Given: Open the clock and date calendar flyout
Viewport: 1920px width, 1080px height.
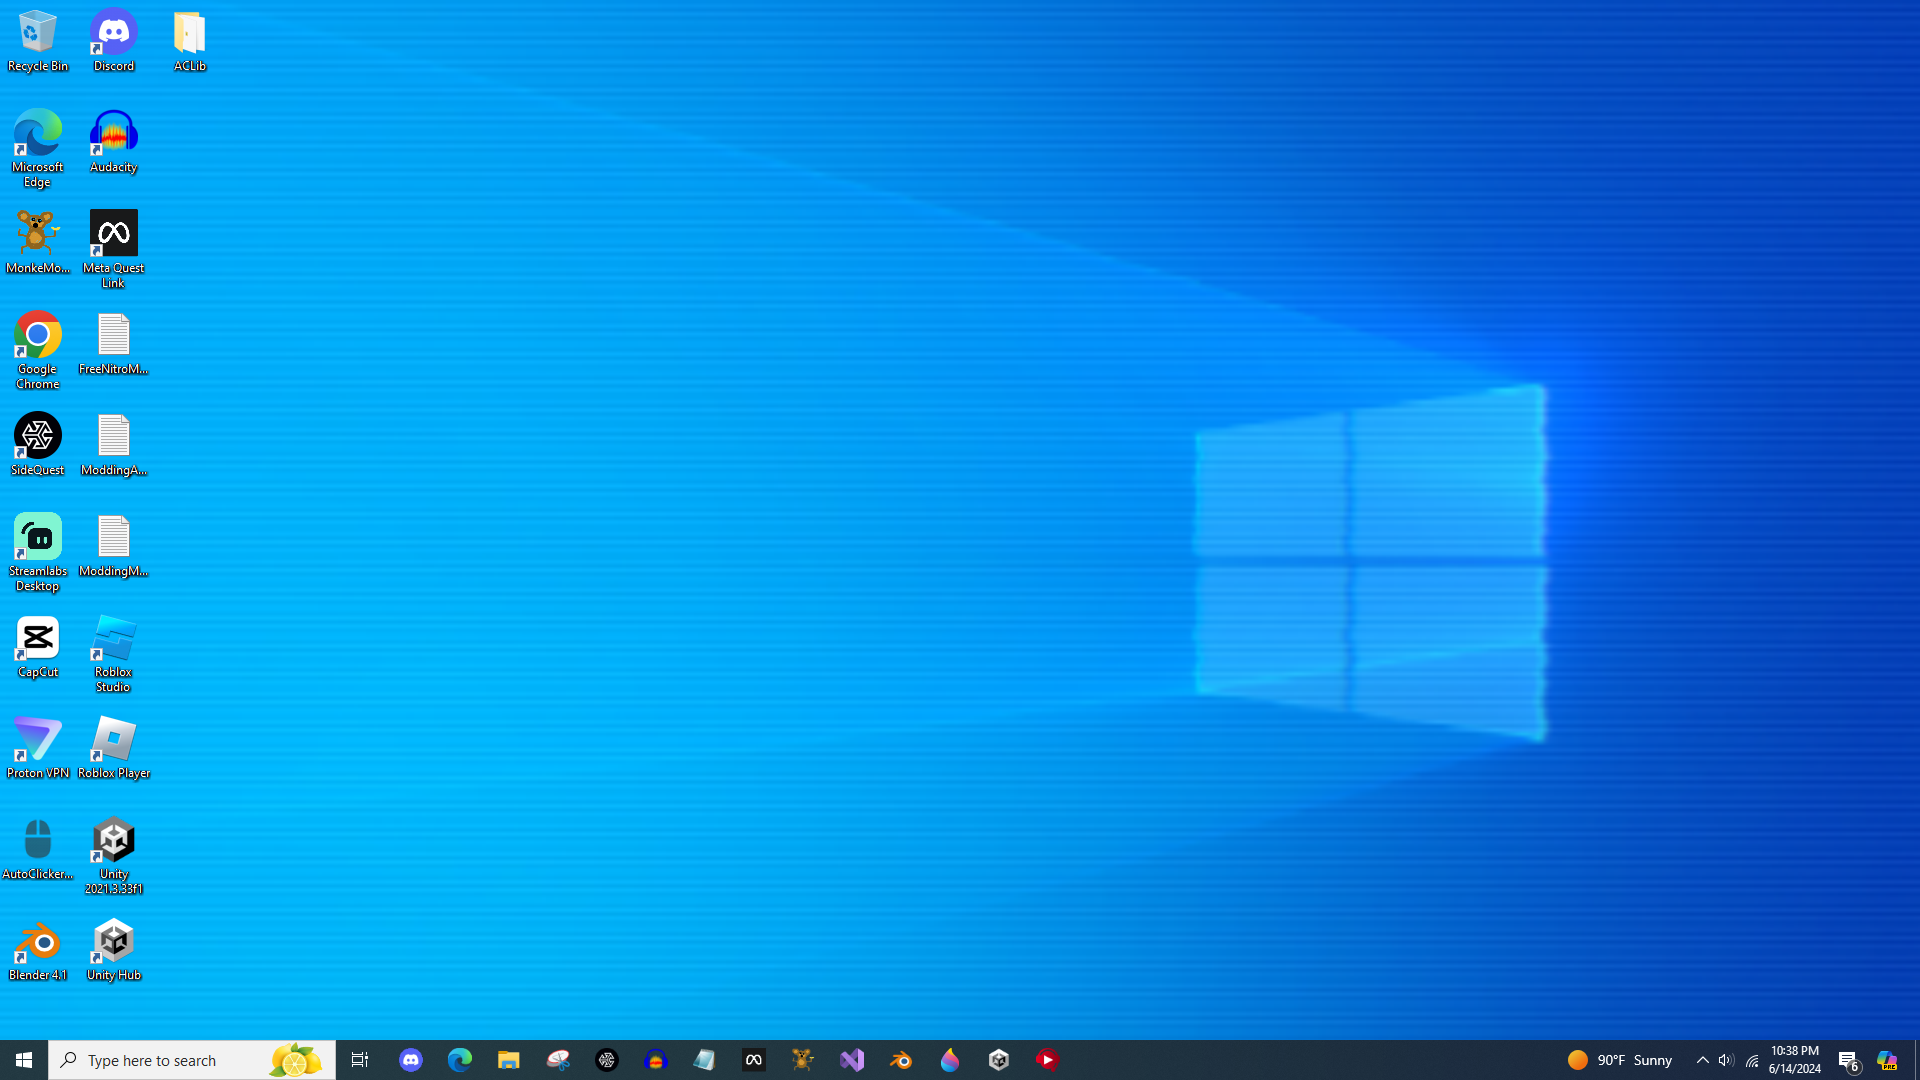Looking at the screenshot, I should pos(1794,1060).
